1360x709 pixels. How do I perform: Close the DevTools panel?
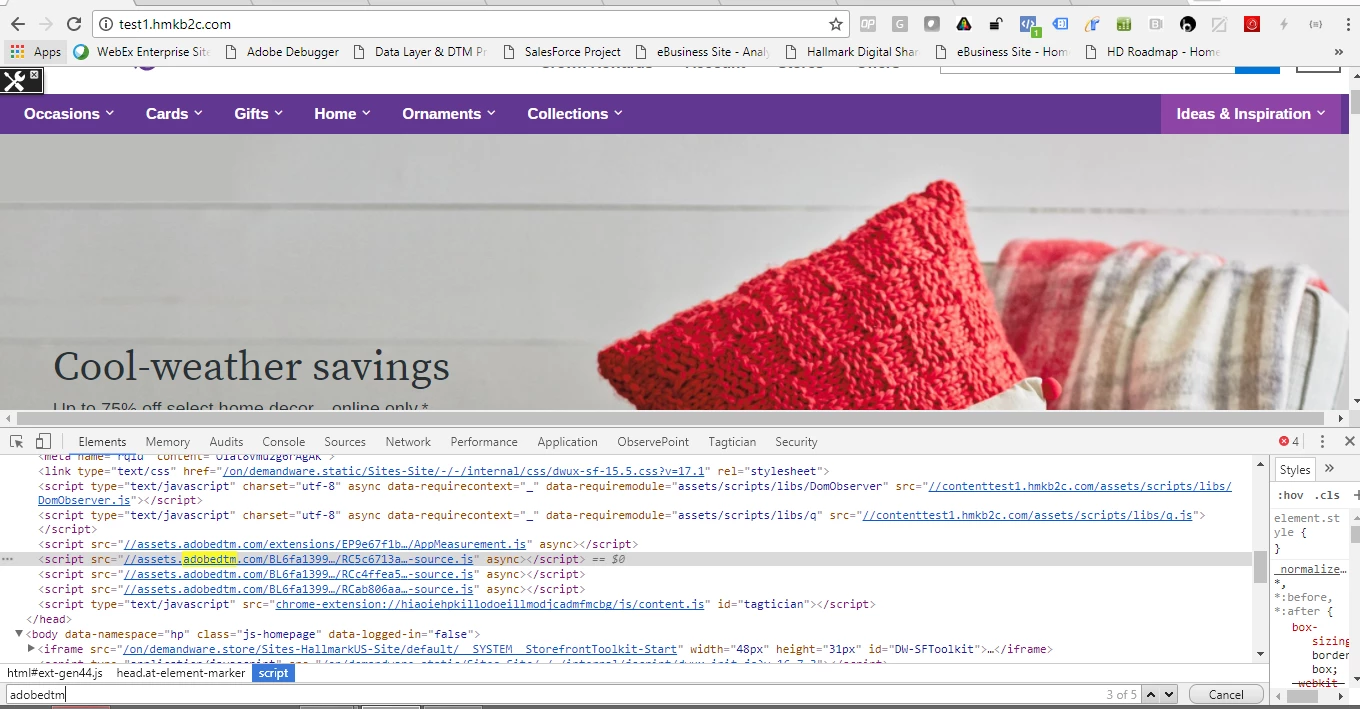pyautogui.click(x=1349, y=441)
